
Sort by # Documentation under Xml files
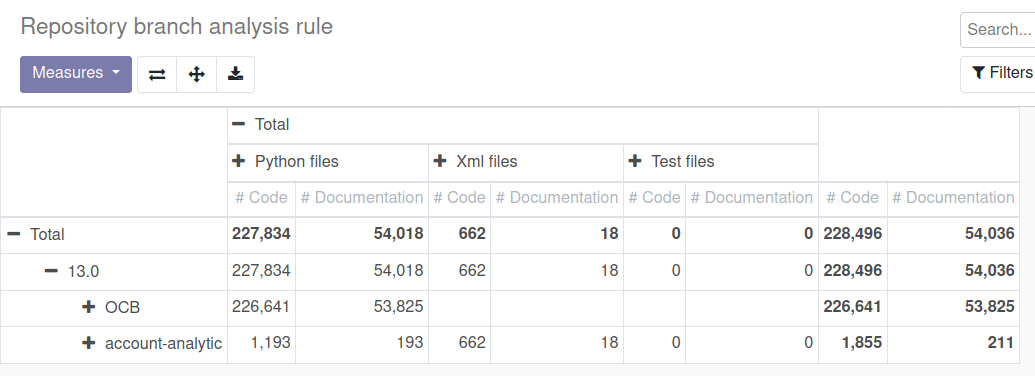pos(556,199)
